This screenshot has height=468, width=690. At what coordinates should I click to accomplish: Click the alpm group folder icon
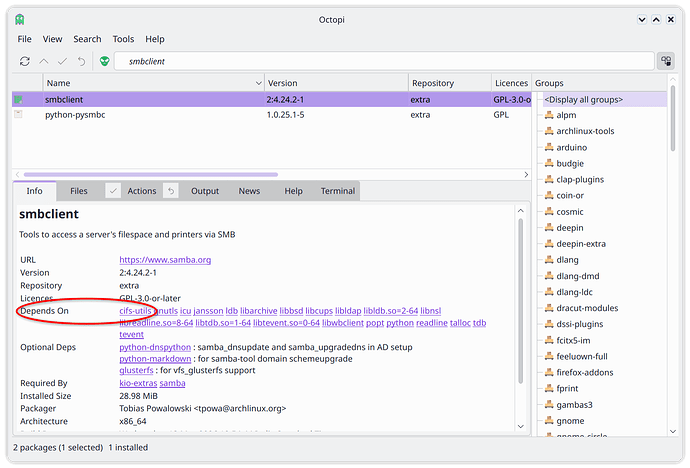(x=549, y=115)
